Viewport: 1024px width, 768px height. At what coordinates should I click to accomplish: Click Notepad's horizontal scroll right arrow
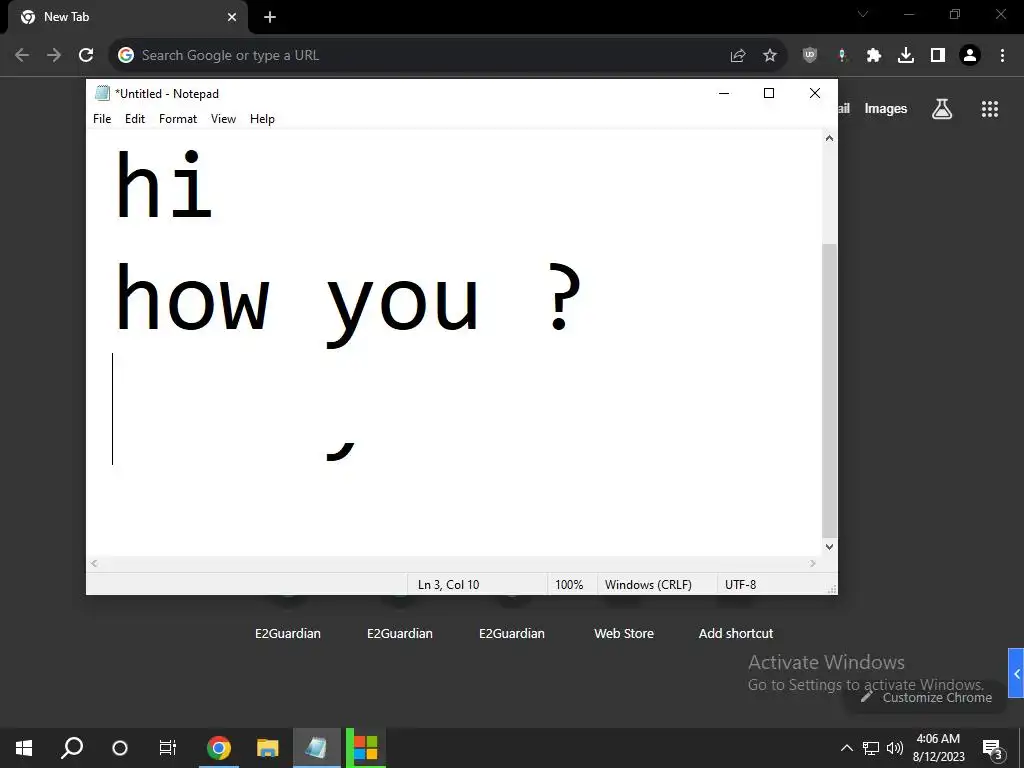(x=813, y=563)
